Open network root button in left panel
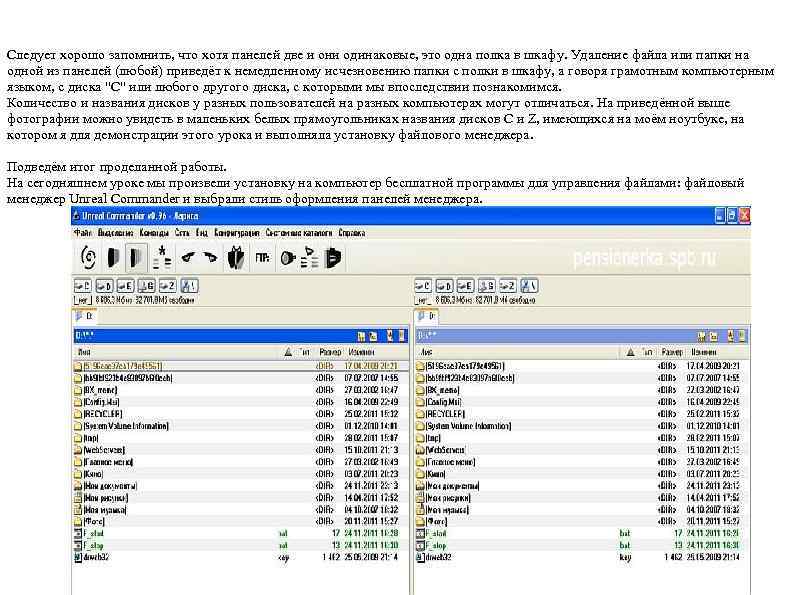Screen dimensions: 794x595 pyautogui.click(x=189, y=286)
